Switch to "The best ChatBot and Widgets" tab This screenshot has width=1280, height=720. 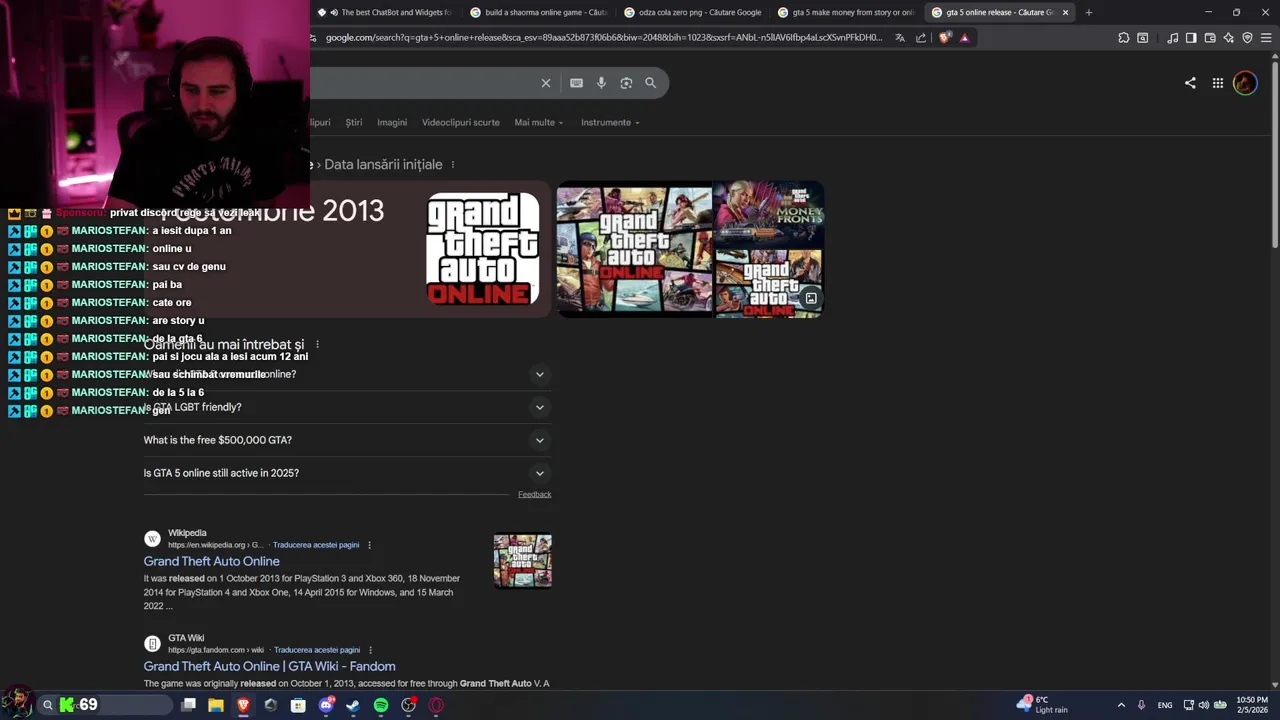pyautogui.click(x=386, y=12)
